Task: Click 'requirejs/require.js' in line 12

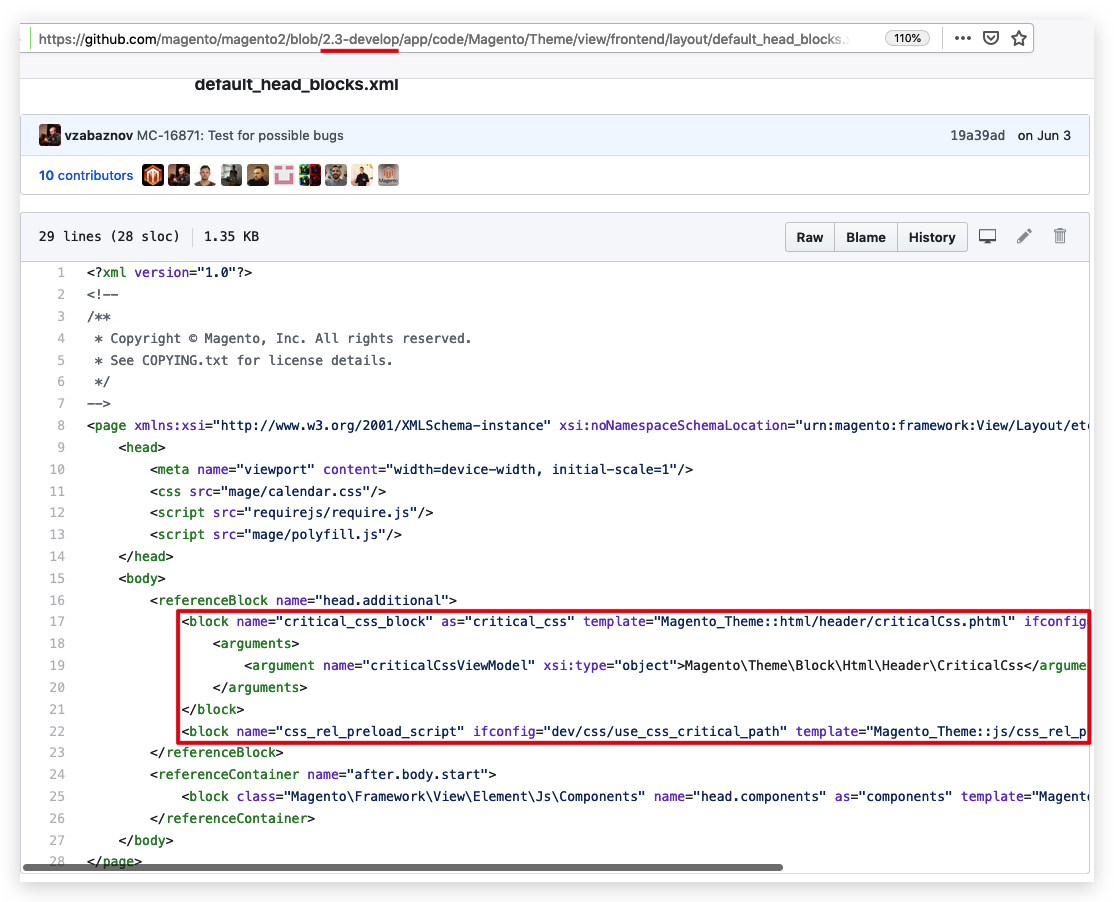Action: 330,513
